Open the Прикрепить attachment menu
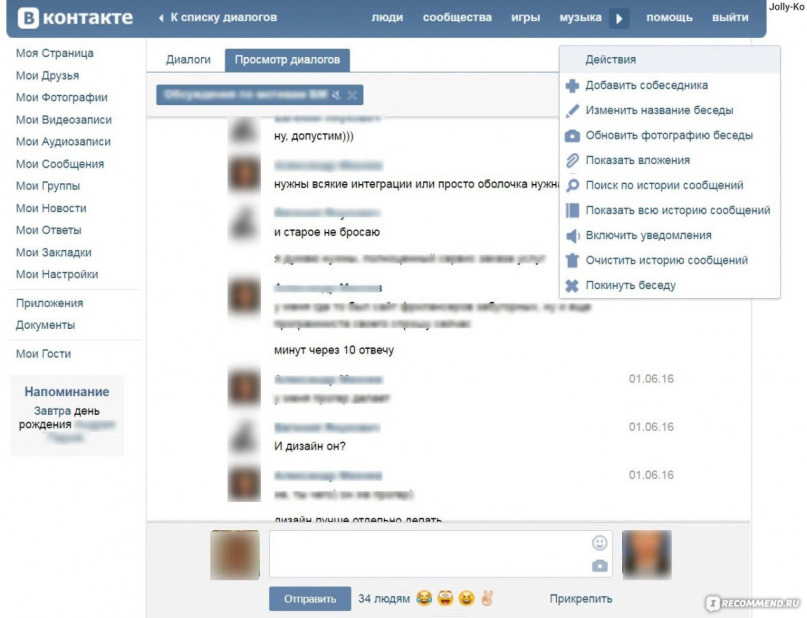This screenshot has width=807, height=618. coord(581,599)
